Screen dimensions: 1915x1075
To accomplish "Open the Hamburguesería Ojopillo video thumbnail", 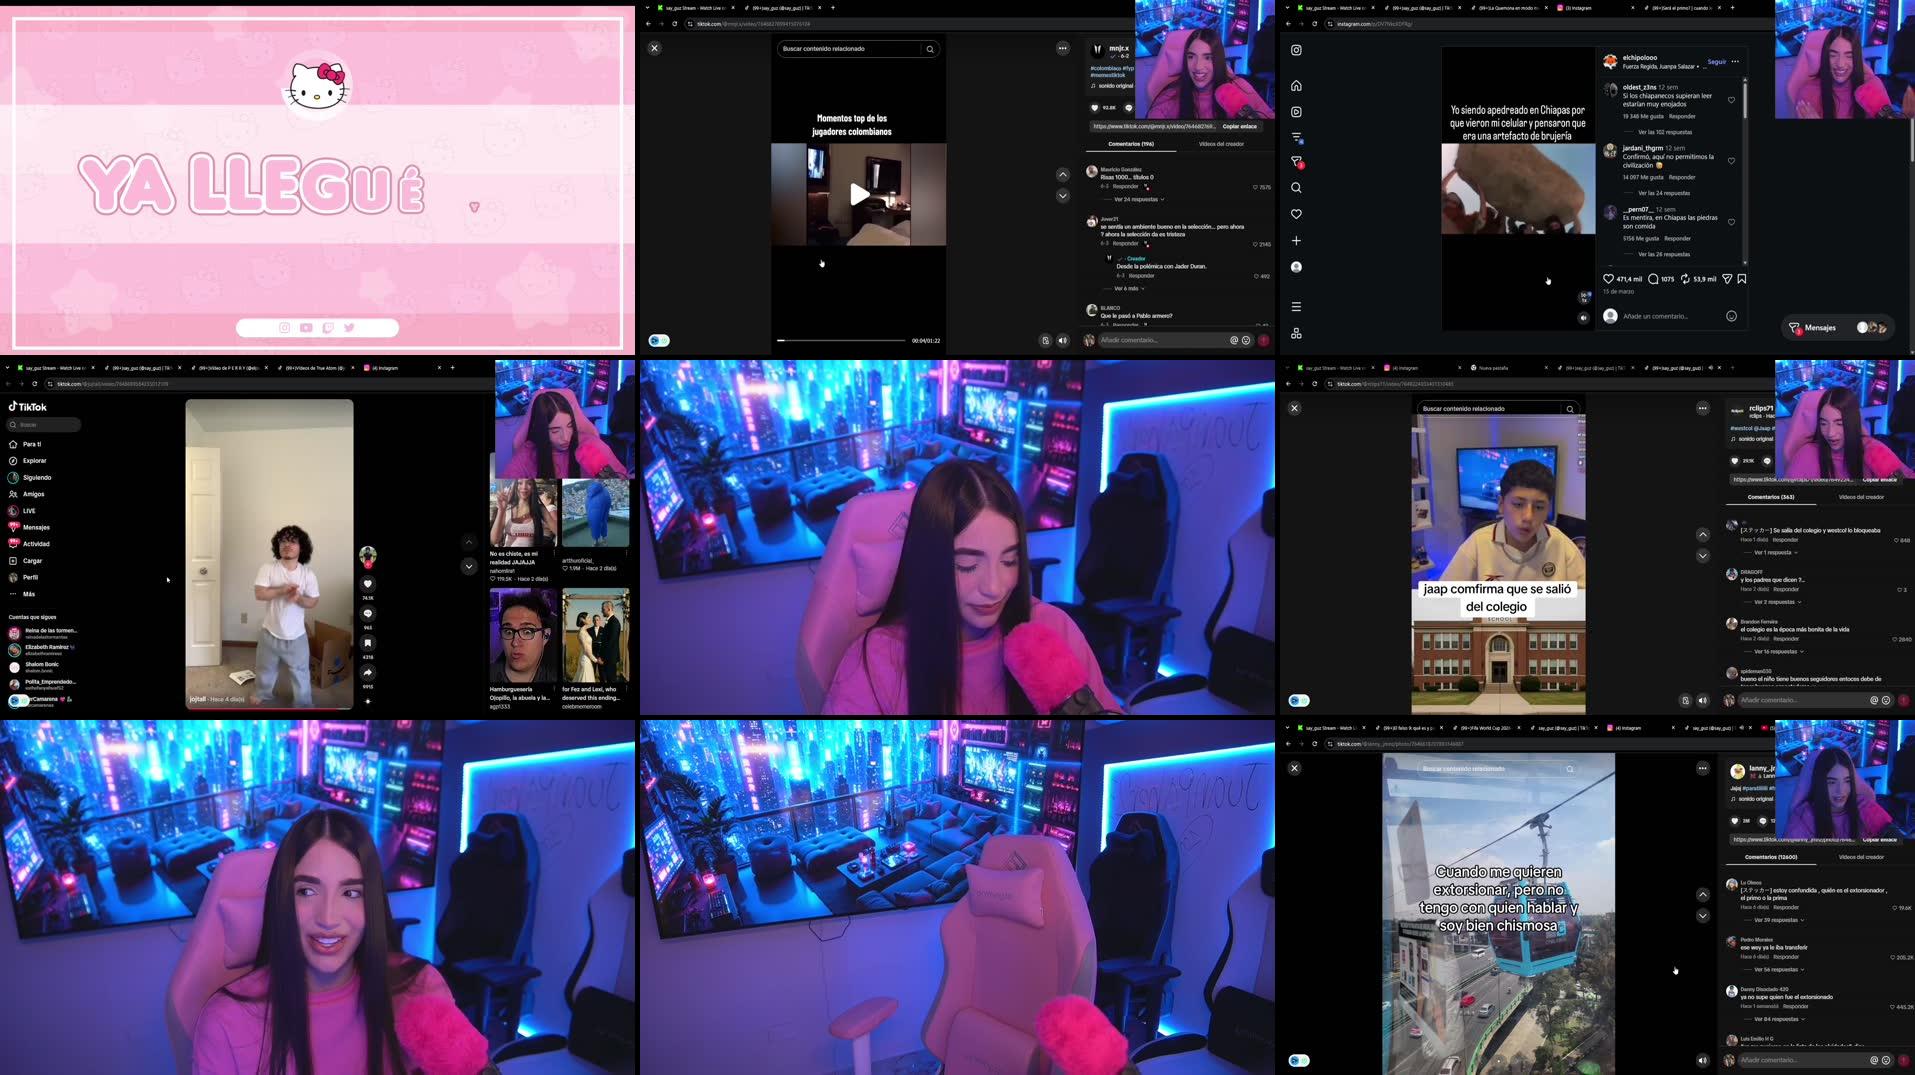I will 523,636.
